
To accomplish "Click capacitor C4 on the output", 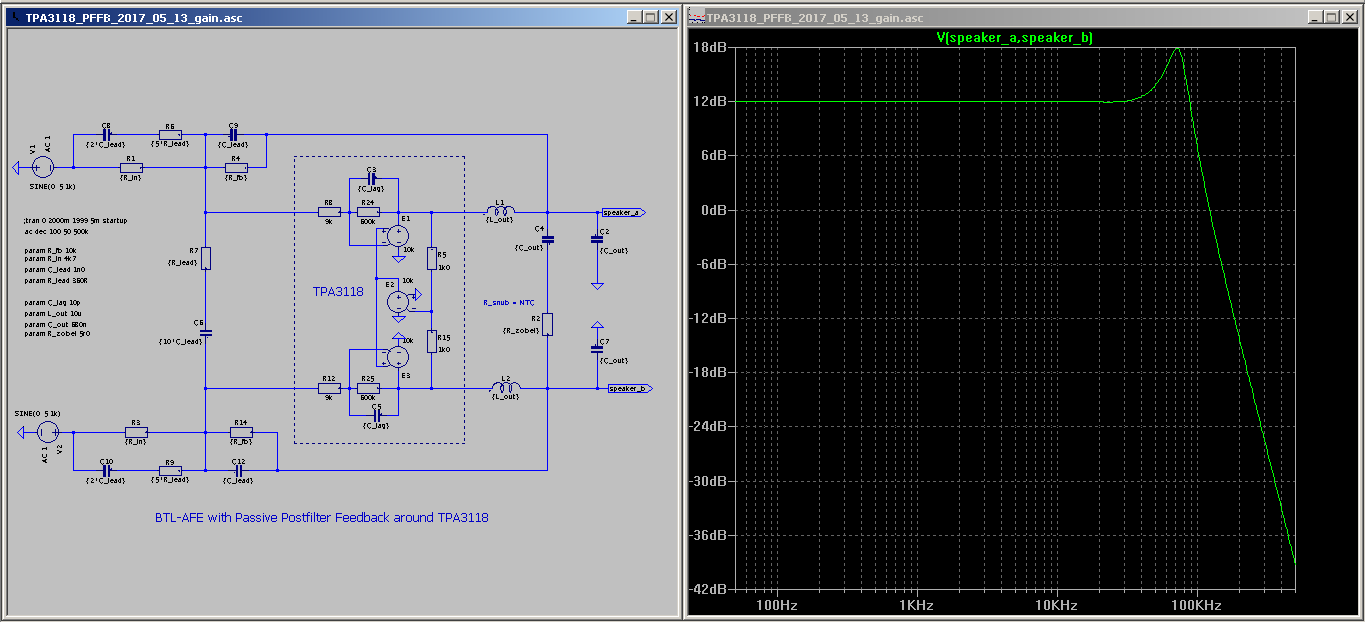I will click(547, 238).
